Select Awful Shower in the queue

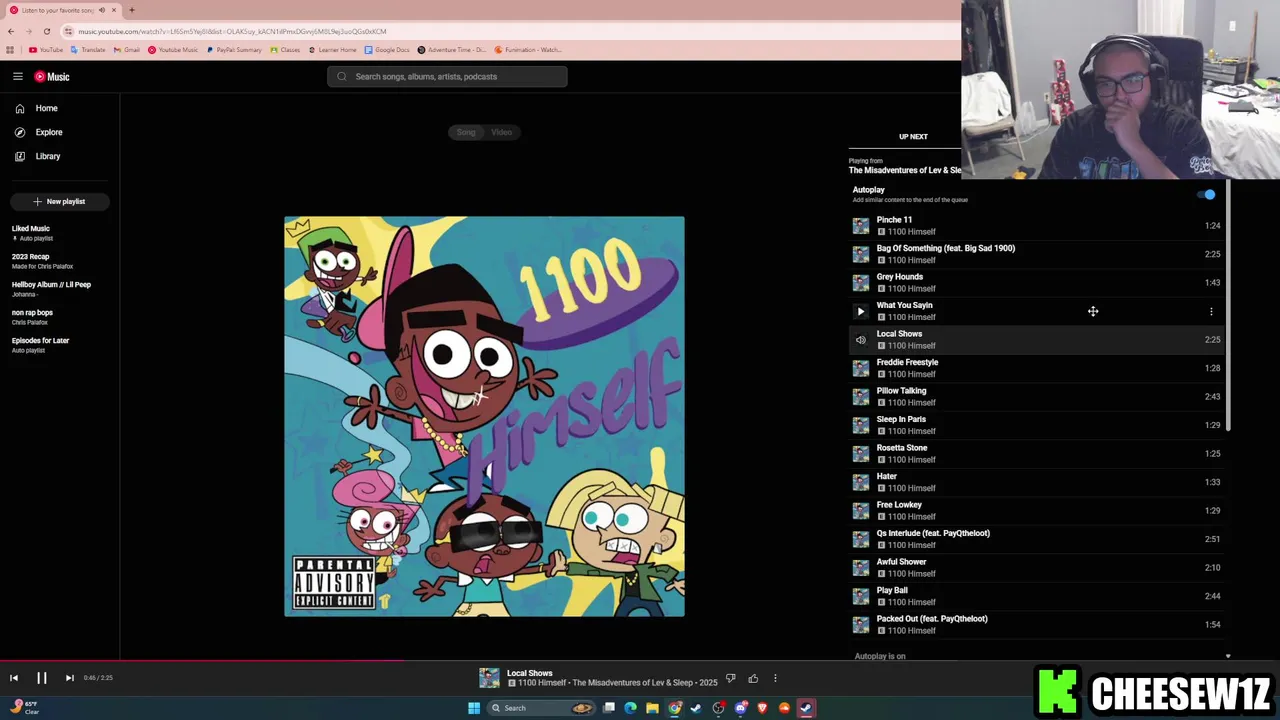pyautogui.click(x=1037, y=567)
